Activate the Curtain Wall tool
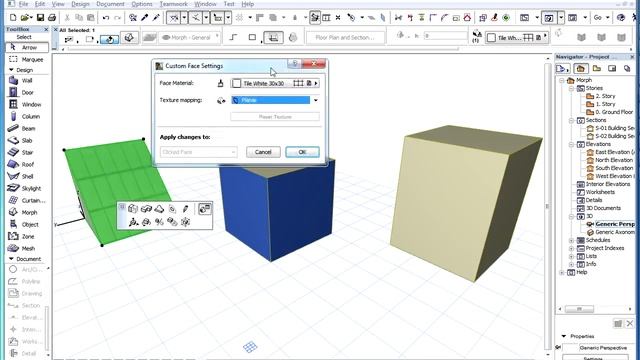Image resolution: width=640 pixels, height=360 pixels. point(27,200)
